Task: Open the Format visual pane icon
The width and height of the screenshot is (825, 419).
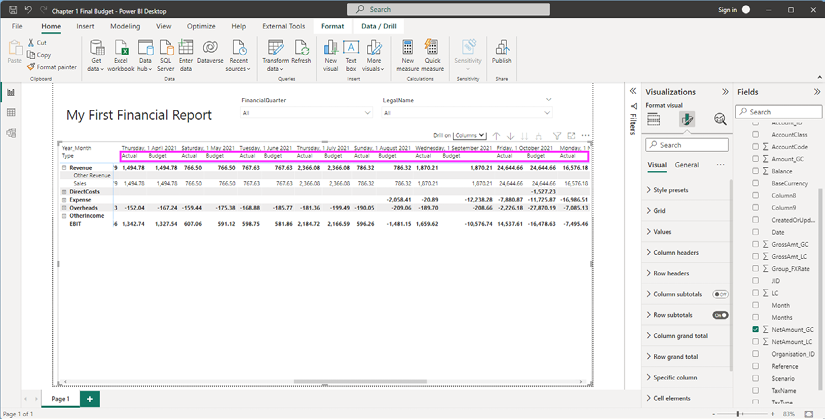Action: click(687, 119)
